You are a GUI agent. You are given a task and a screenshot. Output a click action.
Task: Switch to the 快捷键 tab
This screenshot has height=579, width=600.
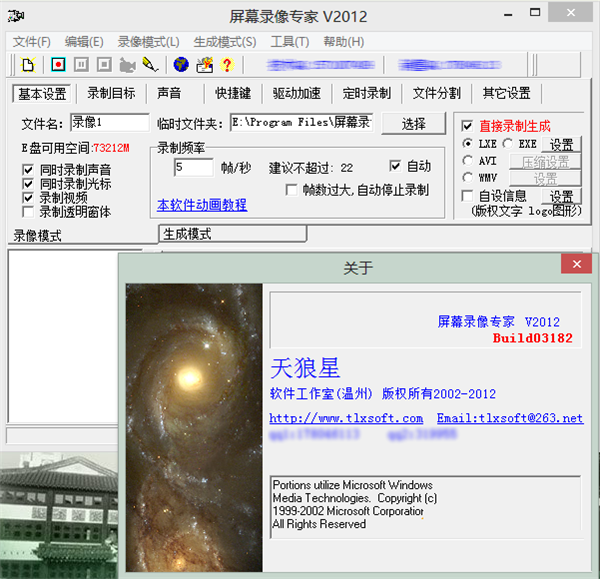click(234, 94)
